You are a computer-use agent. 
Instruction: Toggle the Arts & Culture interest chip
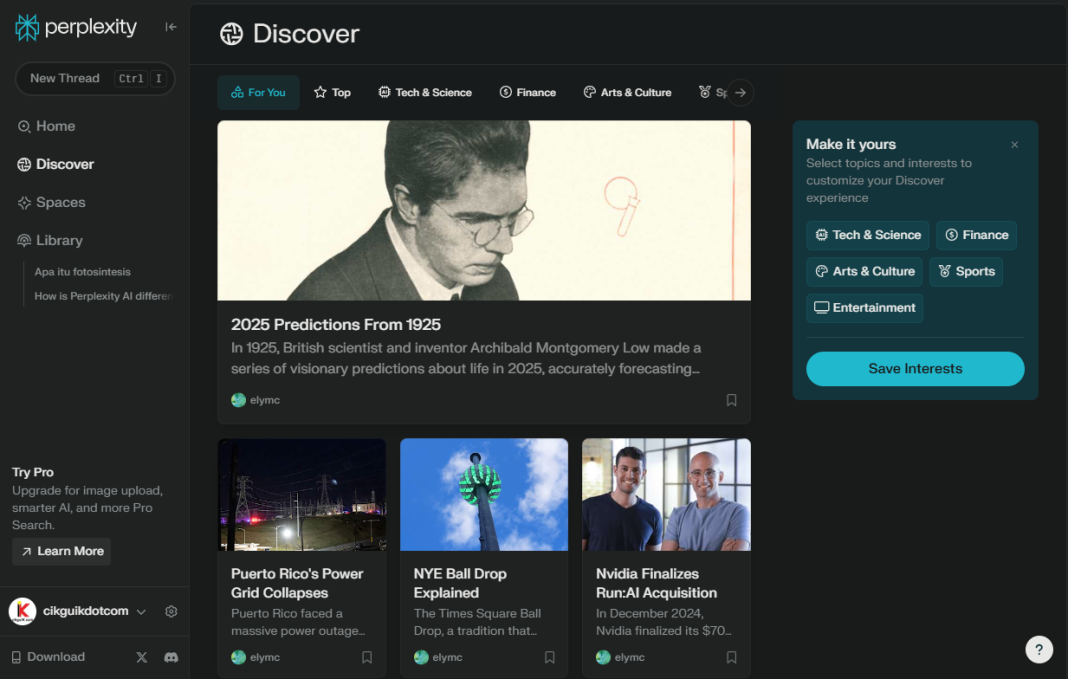864,271
